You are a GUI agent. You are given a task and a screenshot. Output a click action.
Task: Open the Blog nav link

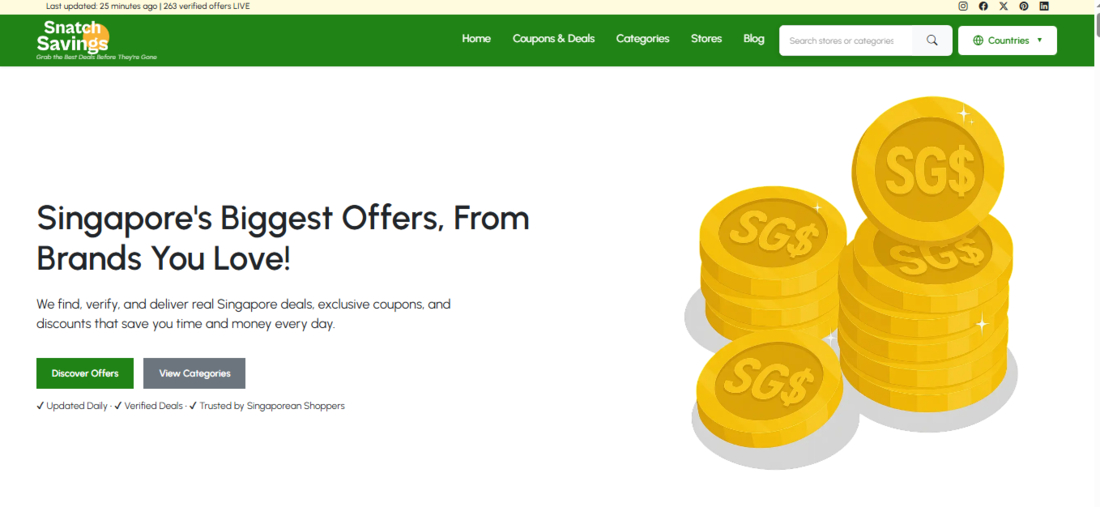click(754, 39)
